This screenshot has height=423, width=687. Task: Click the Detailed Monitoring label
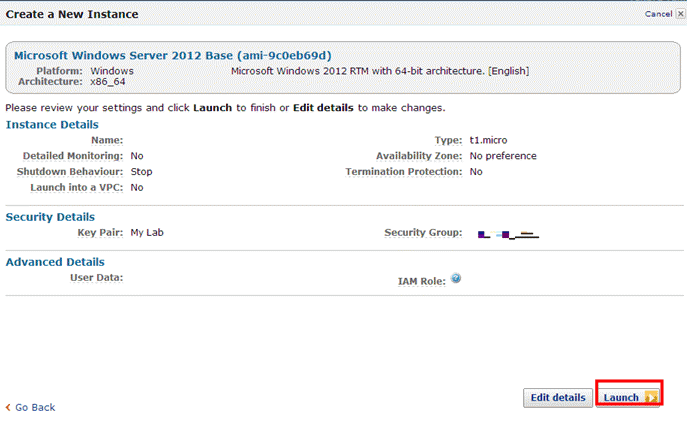point(73,156)
